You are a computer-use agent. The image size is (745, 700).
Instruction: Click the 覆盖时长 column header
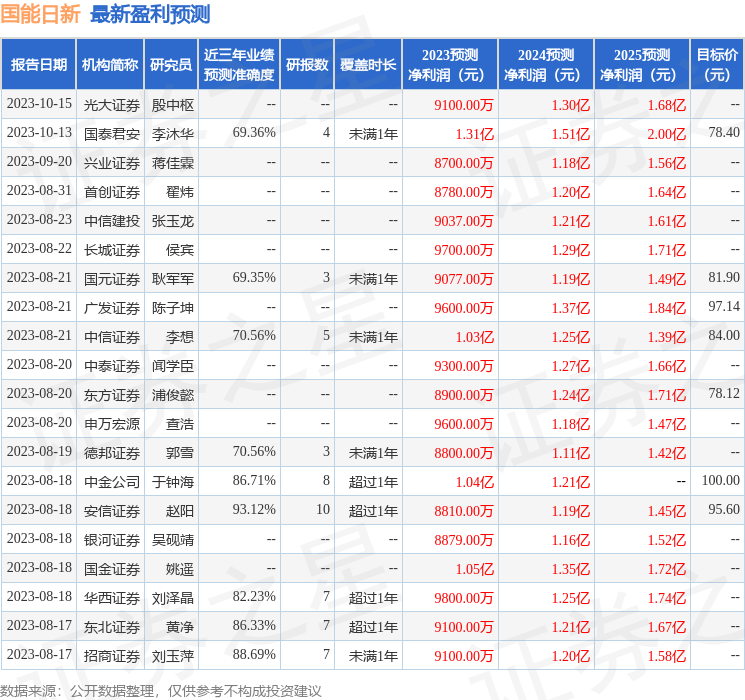pyautogui.click(x=368, y=65)
